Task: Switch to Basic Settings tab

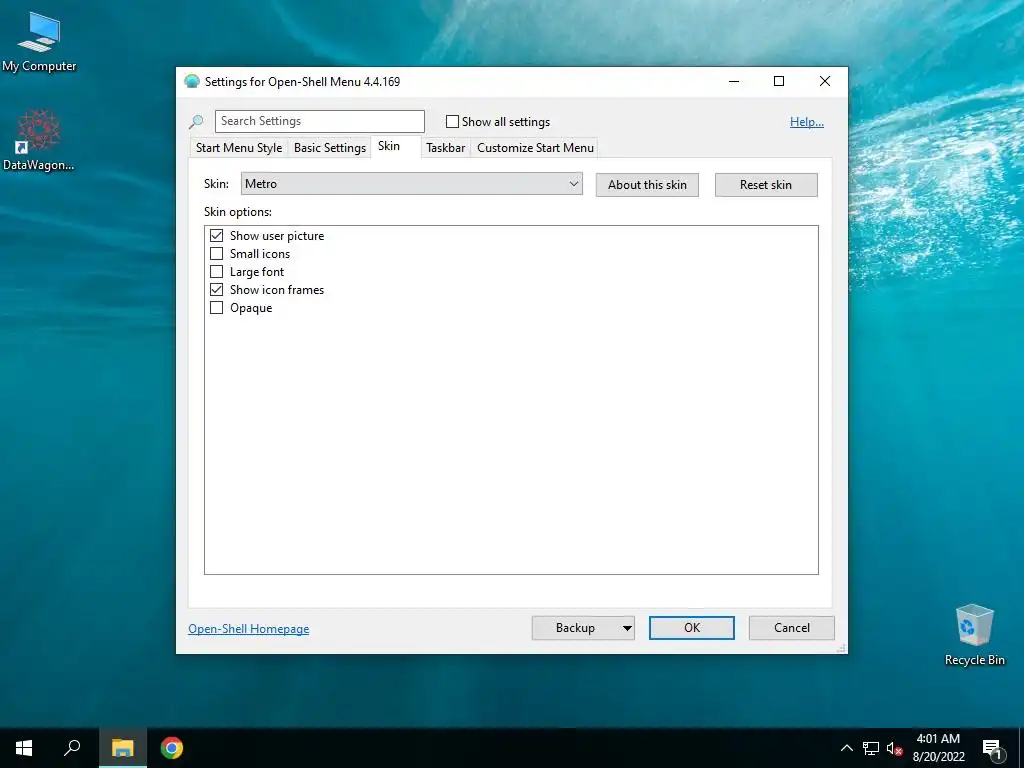Action: pos(330,148)
